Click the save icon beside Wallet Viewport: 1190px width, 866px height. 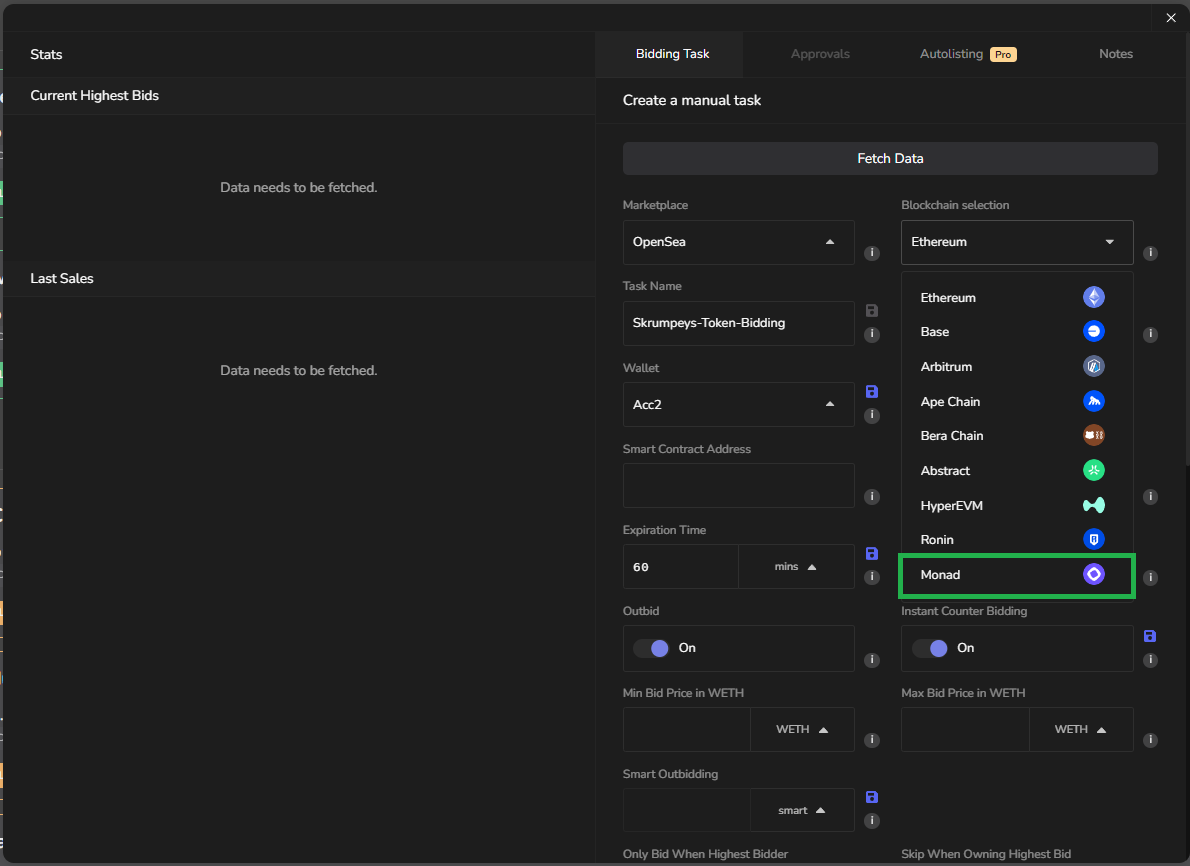(871, 391)
